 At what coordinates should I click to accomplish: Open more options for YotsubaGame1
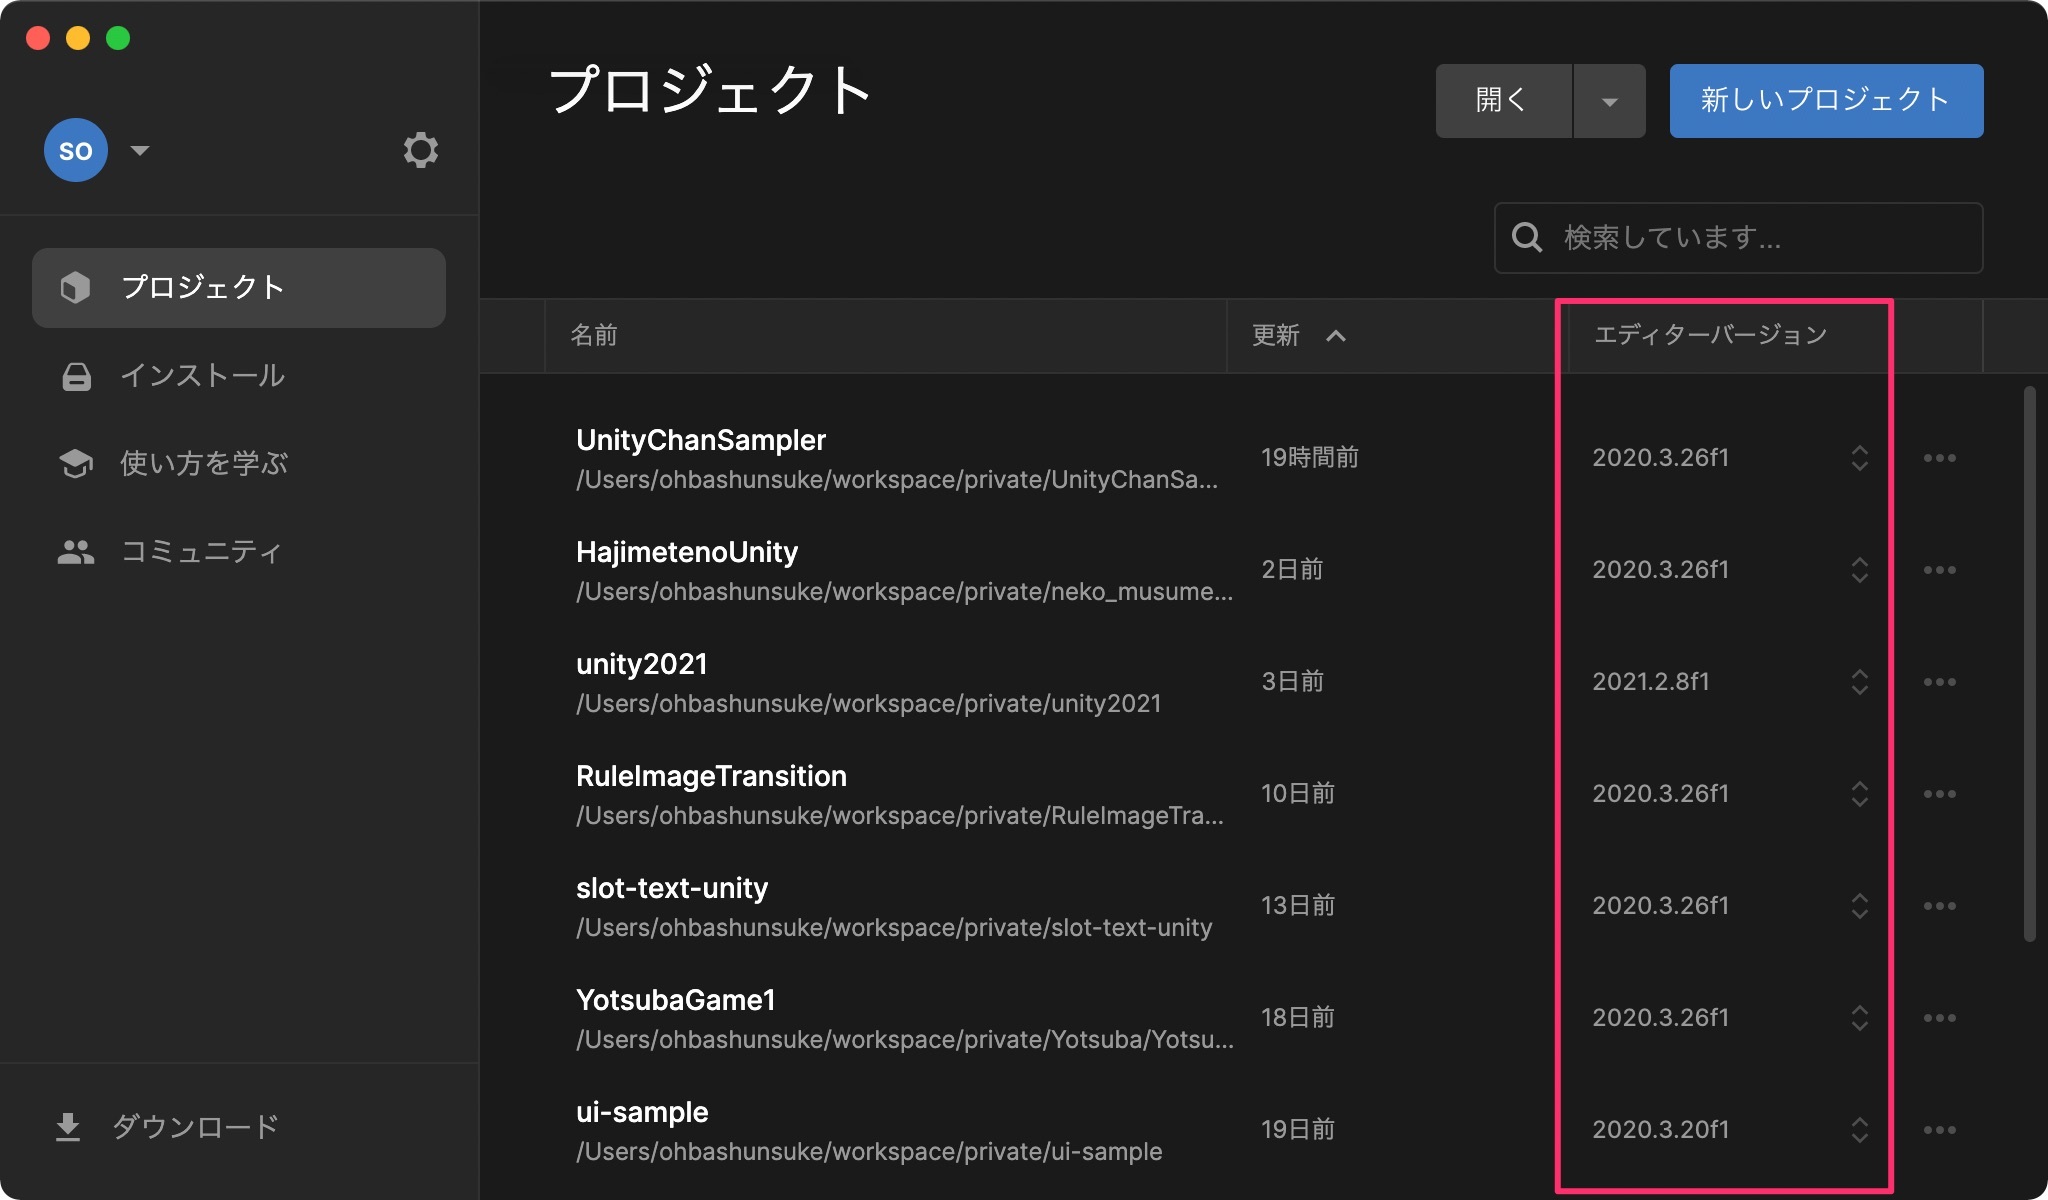pyautogui.click(x=1939, y=1018)
